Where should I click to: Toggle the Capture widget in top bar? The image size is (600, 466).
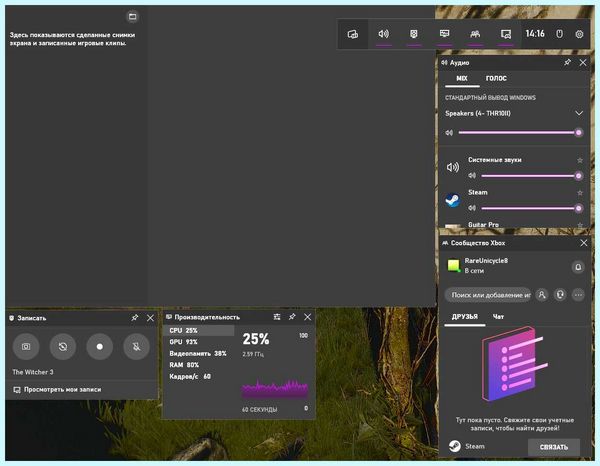(414, 34)
